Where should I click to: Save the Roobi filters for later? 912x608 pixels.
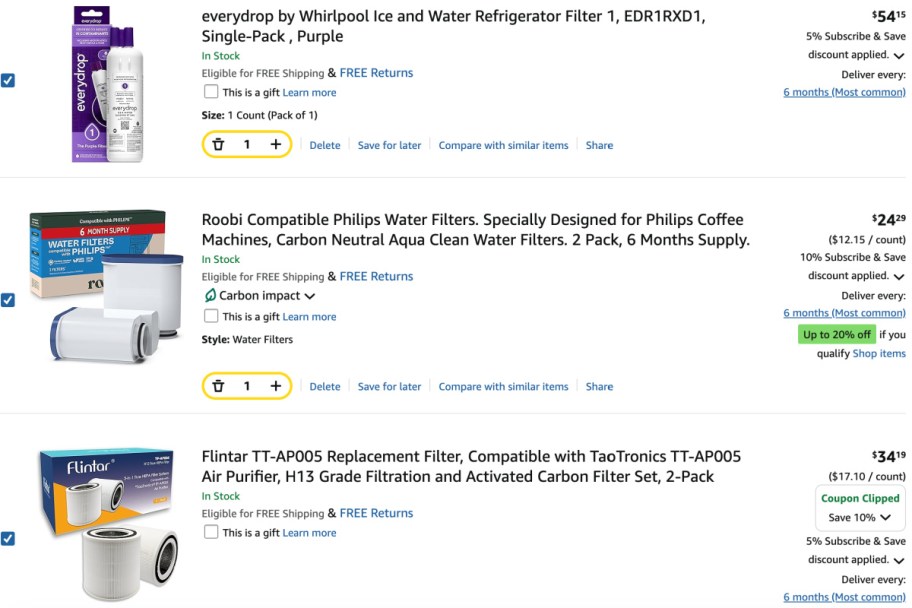coord(389,385)
